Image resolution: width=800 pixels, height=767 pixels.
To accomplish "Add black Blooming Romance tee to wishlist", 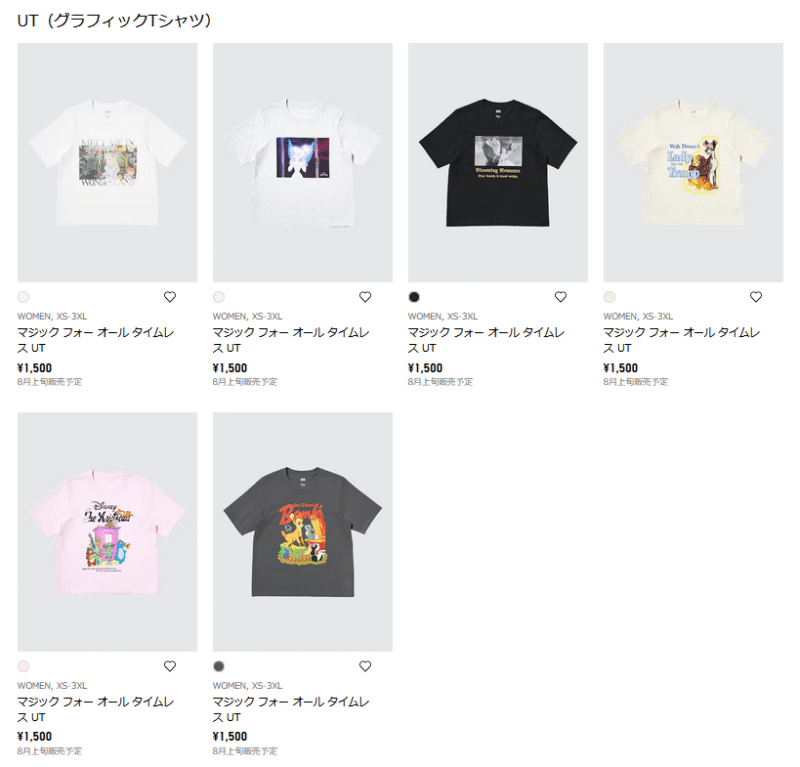I will 561,297.
